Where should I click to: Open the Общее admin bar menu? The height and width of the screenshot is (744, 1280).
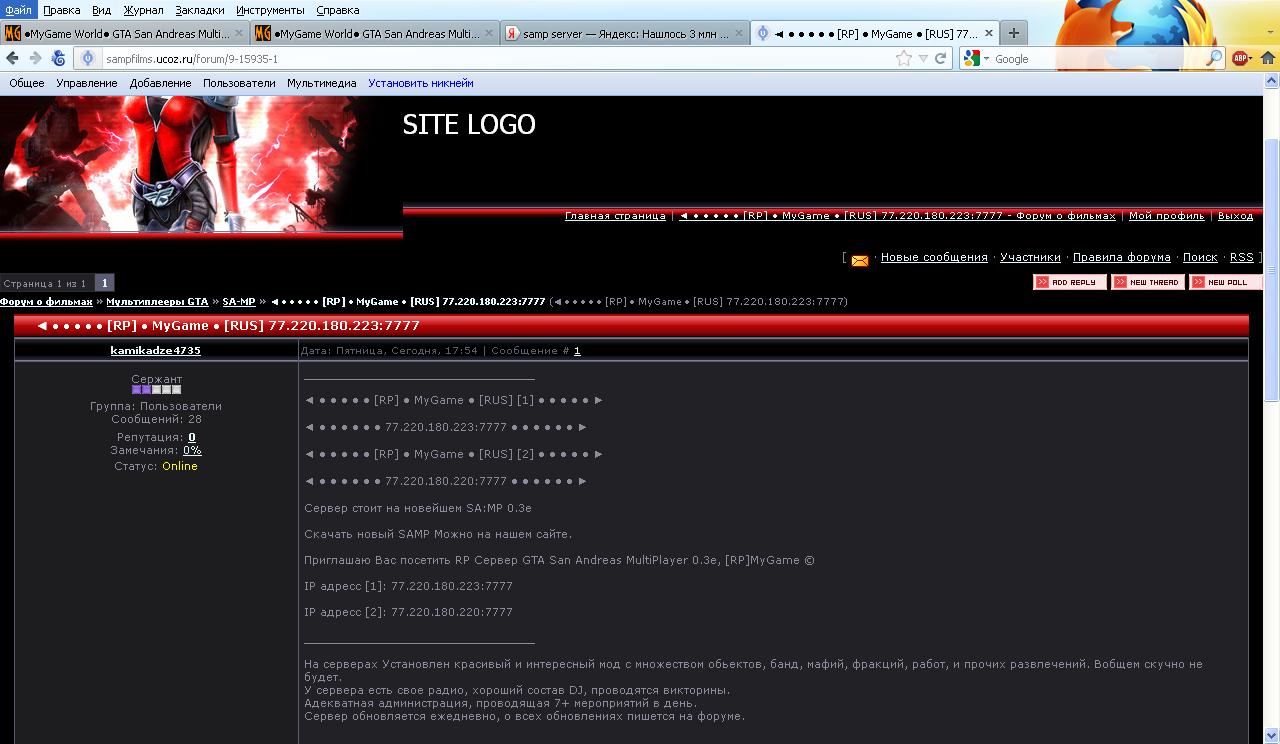(27, 84)
